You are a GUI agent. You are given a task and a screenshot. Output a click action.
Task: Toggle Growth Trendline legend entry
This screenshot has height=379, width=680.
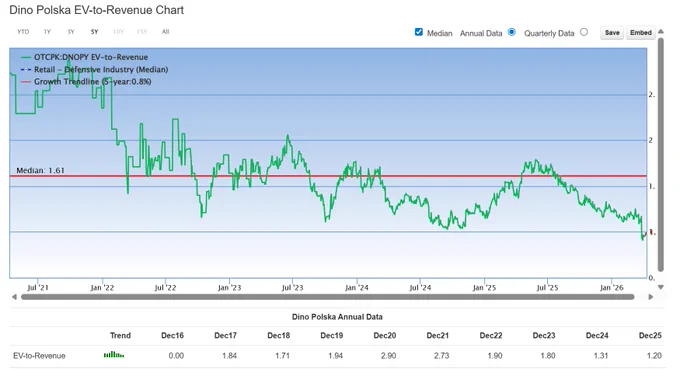(x=86, y=82)
